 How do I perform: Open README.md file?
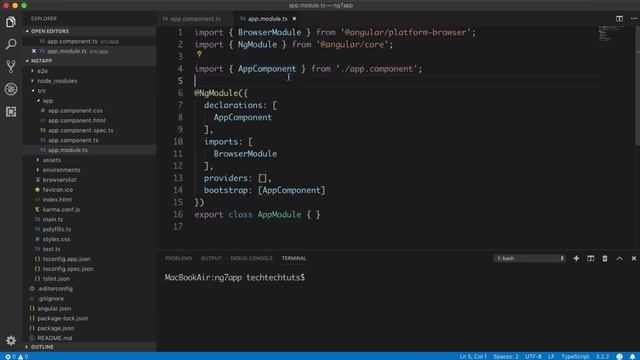click(55, 338)
